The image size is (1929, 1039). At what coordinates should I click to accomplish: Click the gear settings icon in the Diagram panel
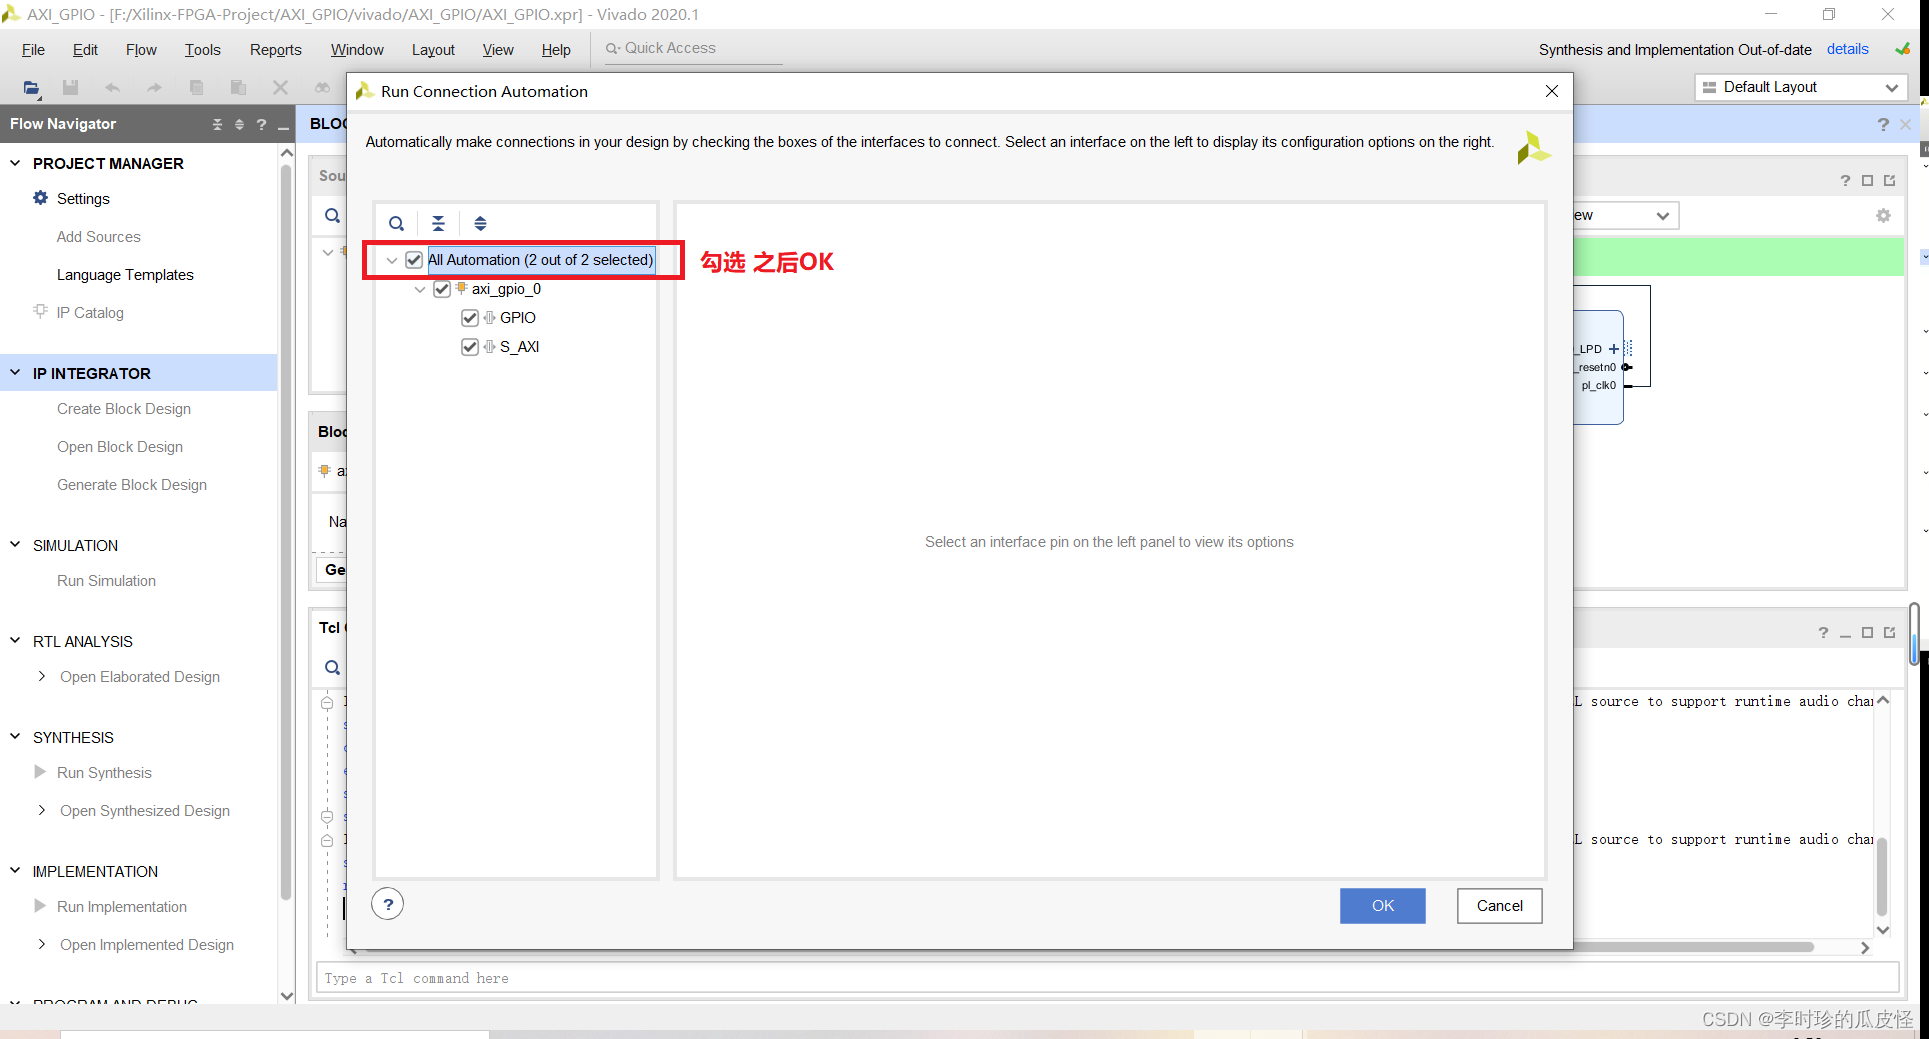[x=1883, y=216]
